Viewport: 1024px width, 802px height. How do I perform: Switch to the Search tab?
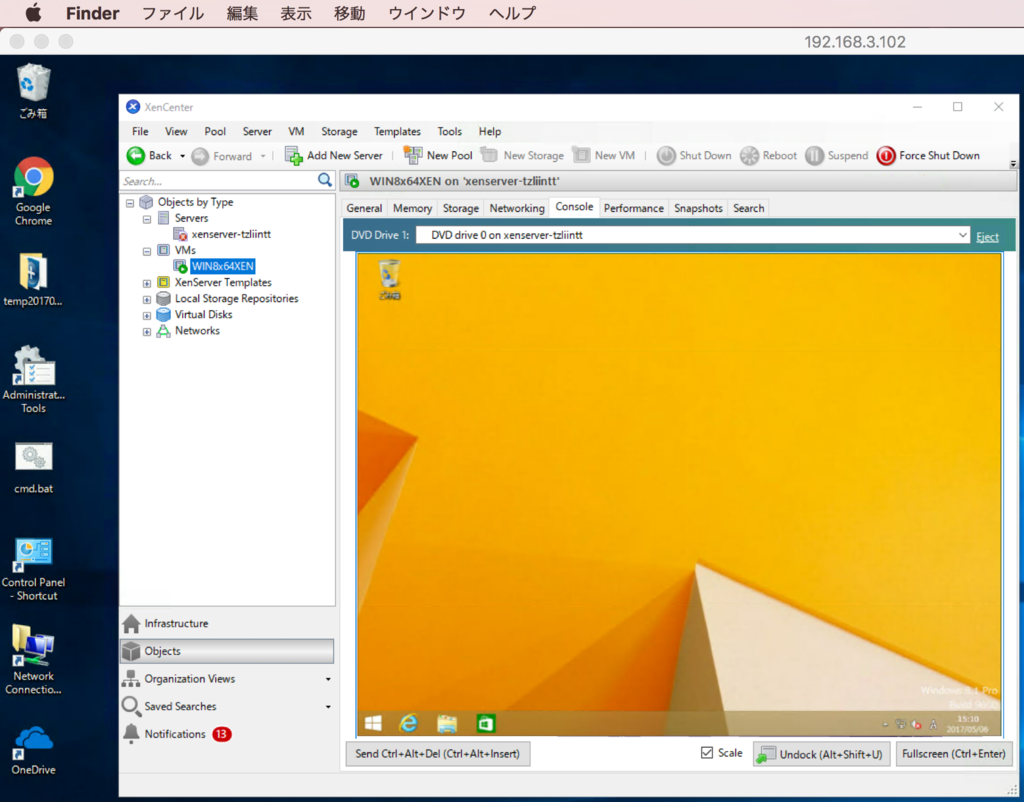pyautogui.click(x=748, y=208)
